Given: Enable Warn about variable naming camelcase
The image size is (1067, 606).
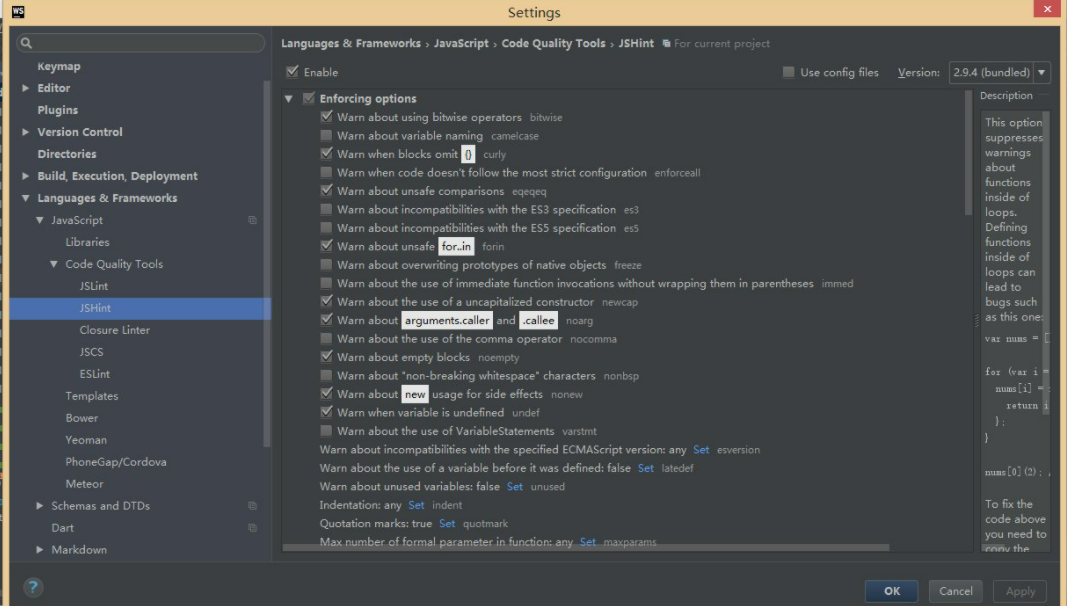Looking at the screenshot, I should click(x=327, y=135).
